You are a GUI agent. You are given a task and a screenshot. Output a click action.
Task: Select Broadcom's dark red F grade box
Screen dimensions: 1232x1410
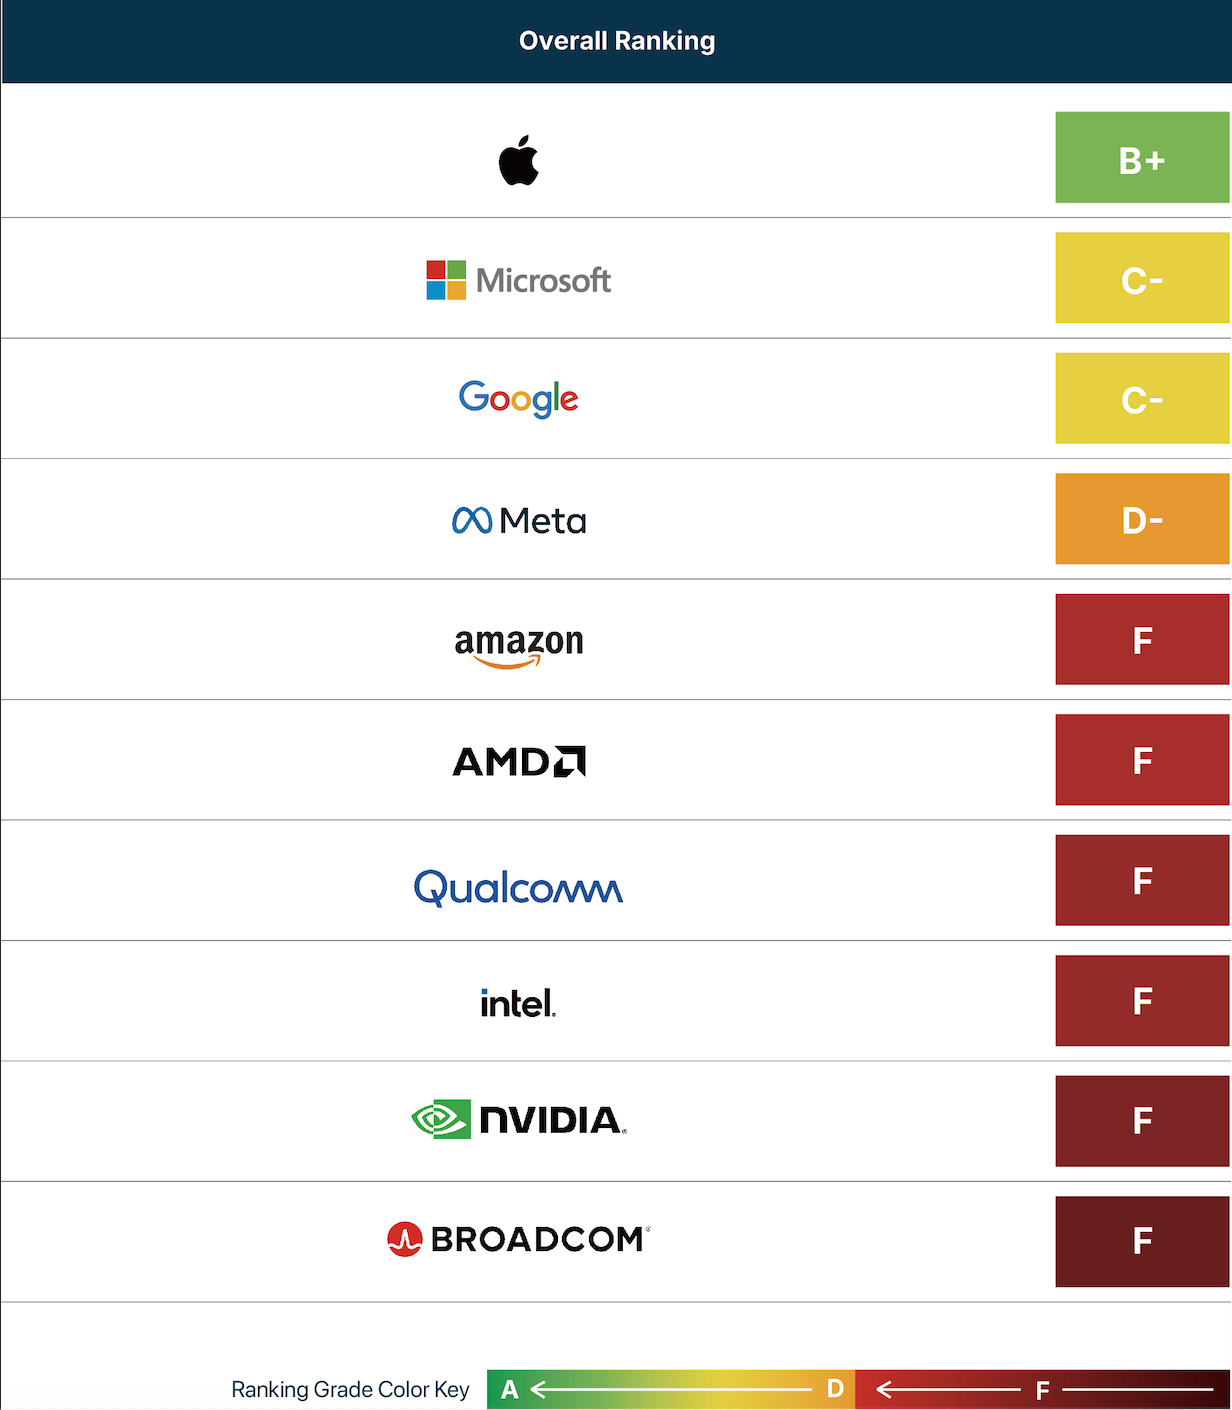(1142, 1241)
